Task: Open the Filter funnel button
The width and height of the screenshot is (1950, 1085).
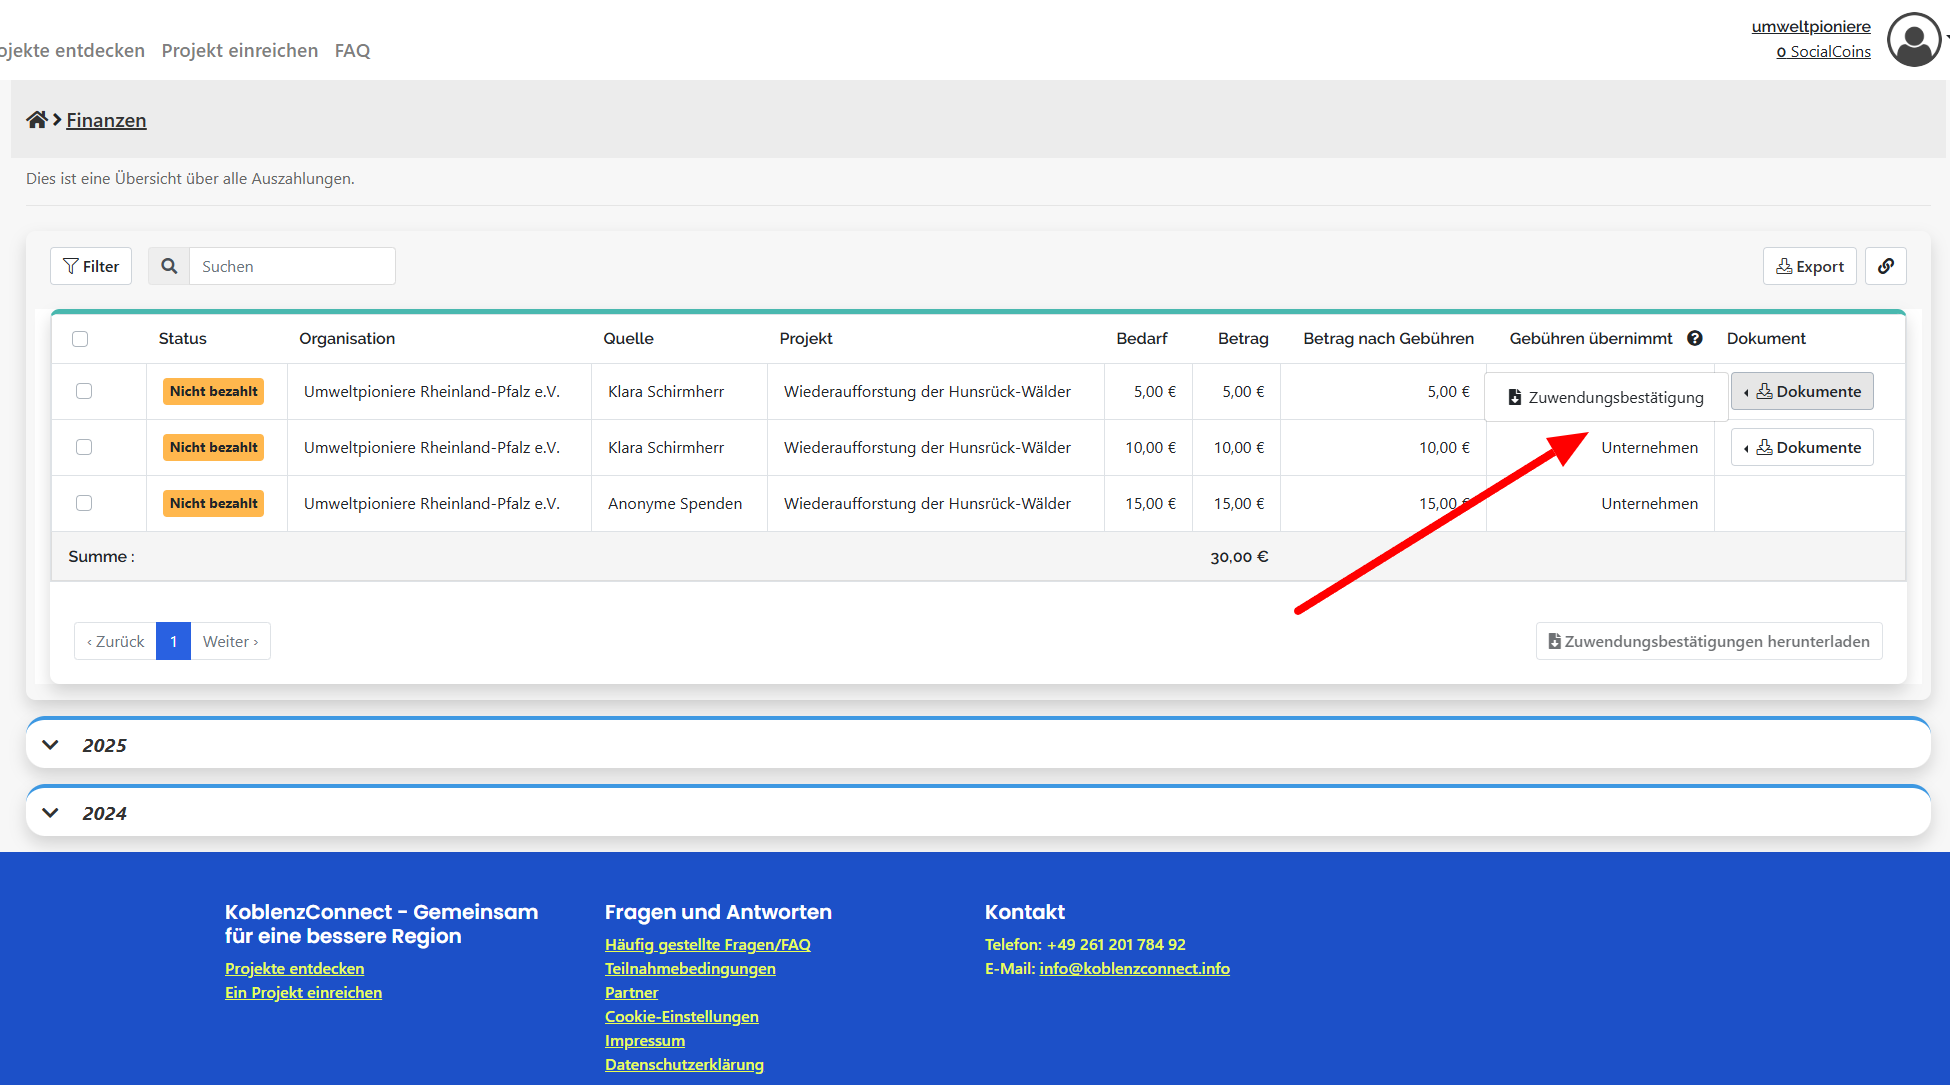Action: pyautogui.click(x=91, y=266)
